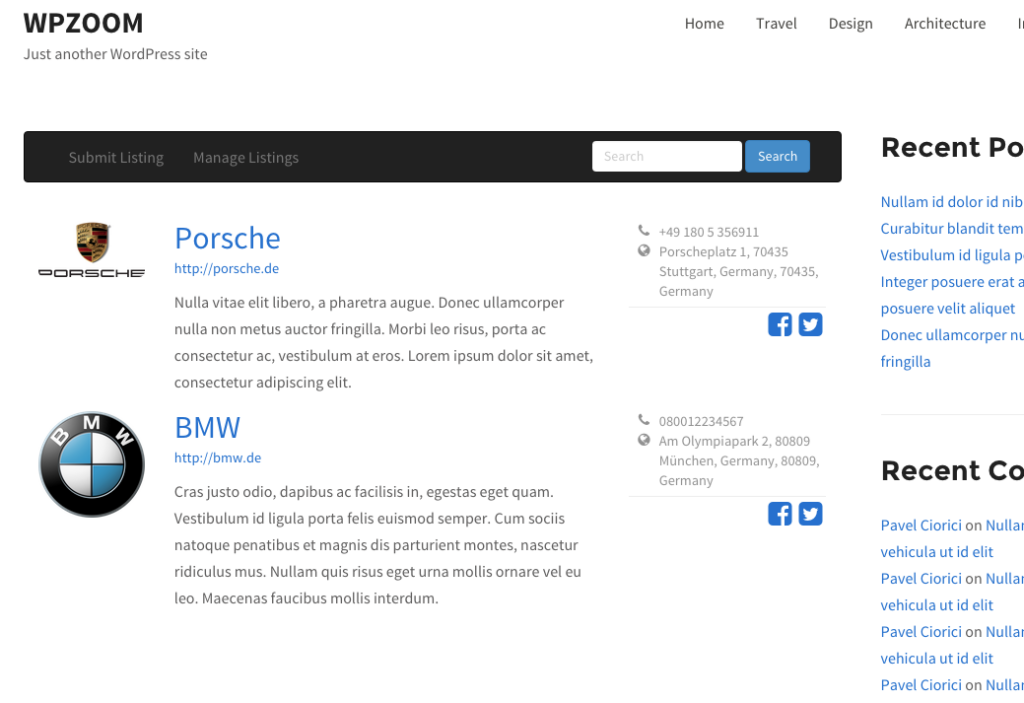Click the phone icon beside +49 180 5 356911

[x=644, y=230]
